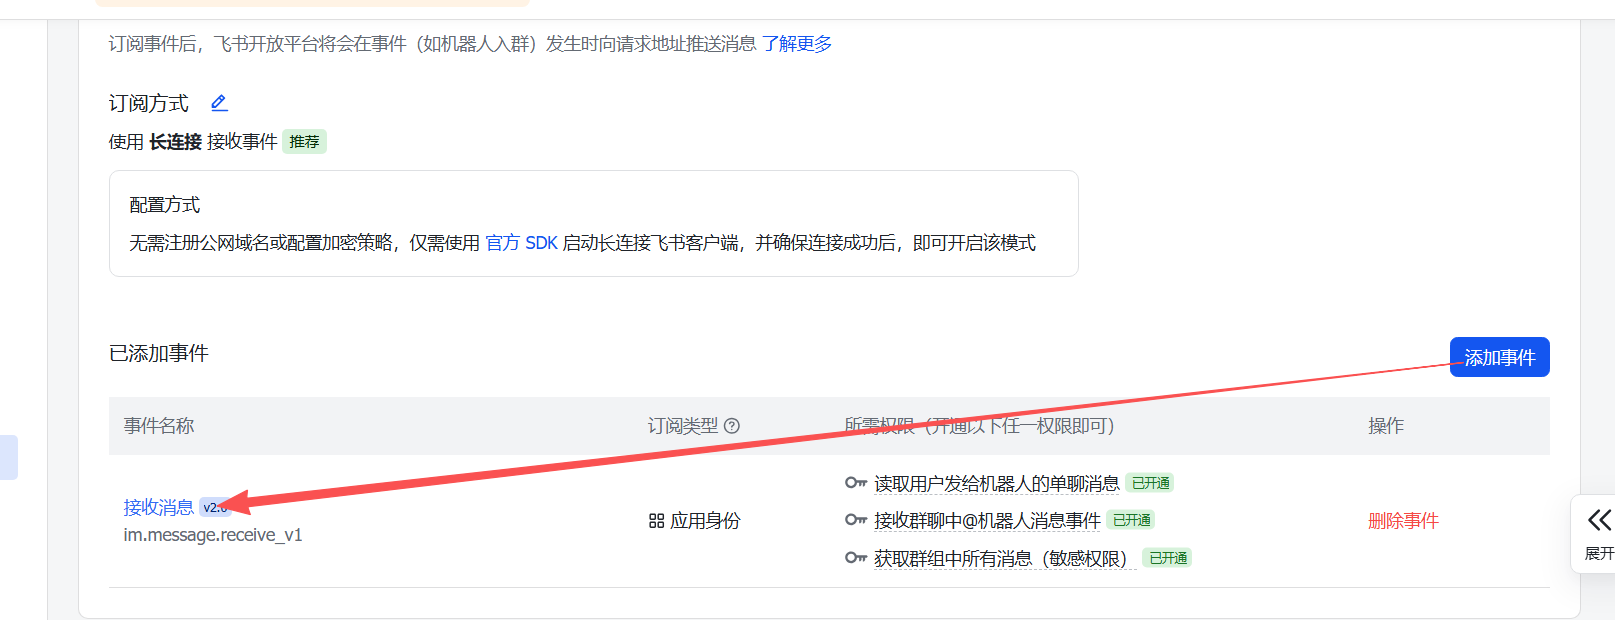Open the 获取群组中所有消息（敏感权限） permission
The height and width of the screenshot is (620, 1615).
[1004, 559]
